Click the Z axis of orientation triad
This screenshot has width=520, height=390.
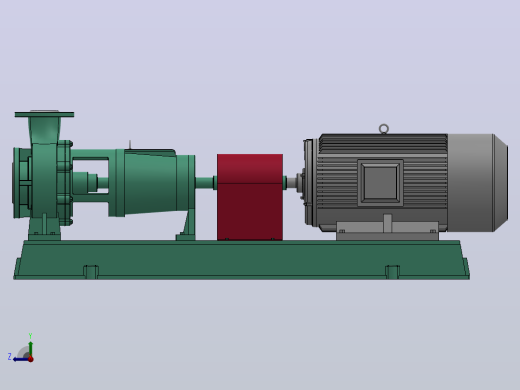[x=21, y=359]
